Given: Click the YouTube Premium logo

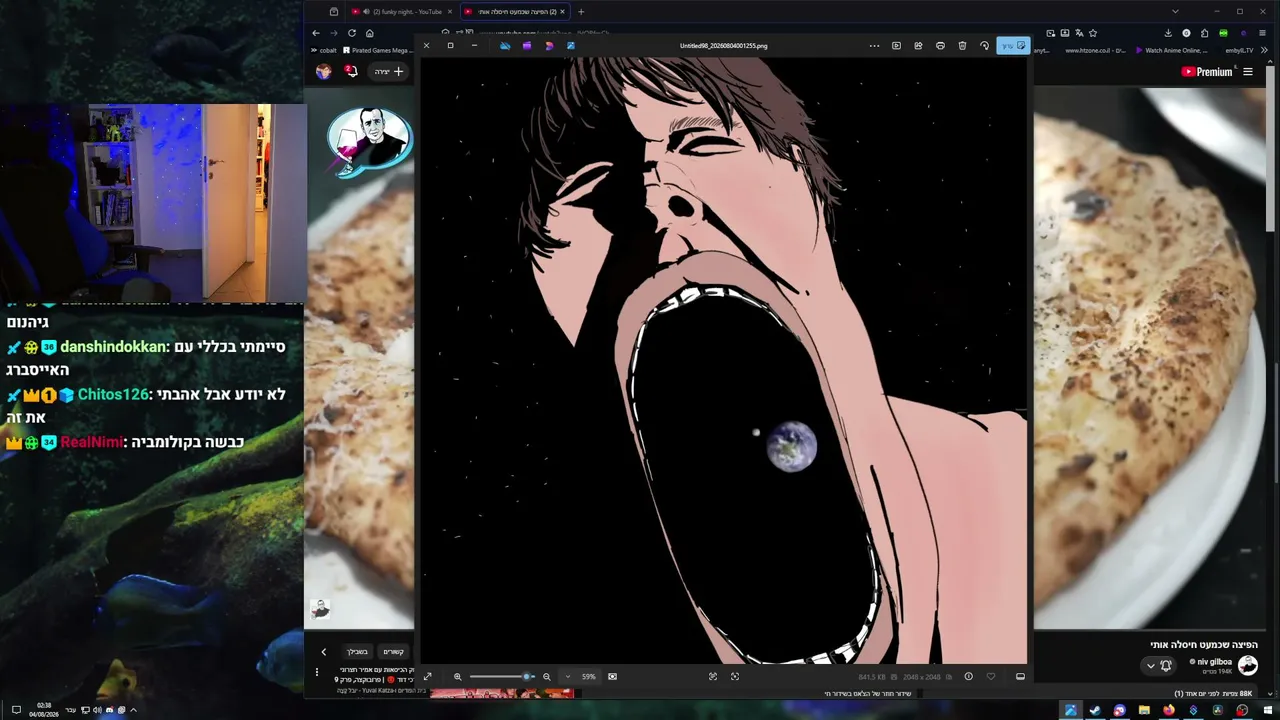Looking at the screenshot, I should coord(1207,72).
